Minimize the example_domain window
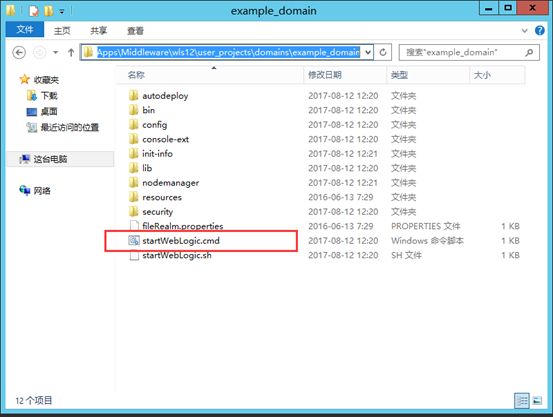Viewport: 553px width, 417px height. click(x=489, y=8)
